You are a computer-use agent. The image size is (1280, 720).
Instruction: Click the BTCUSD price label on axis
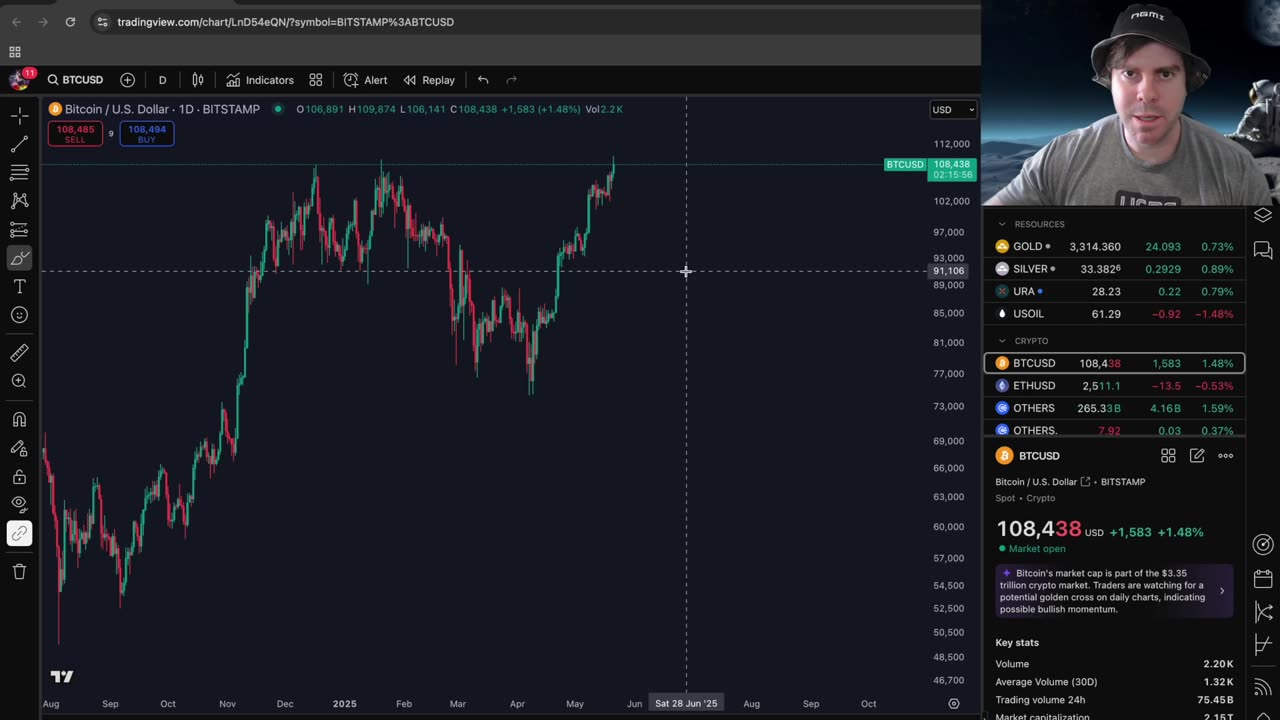tap(929, 169)
